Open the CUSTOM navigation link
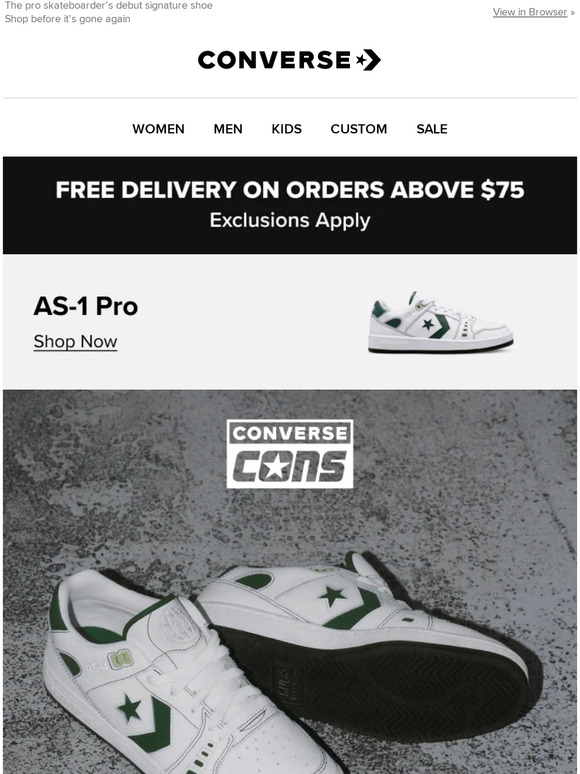The width and height of the screenshot is (580, 774). (359, 129)
